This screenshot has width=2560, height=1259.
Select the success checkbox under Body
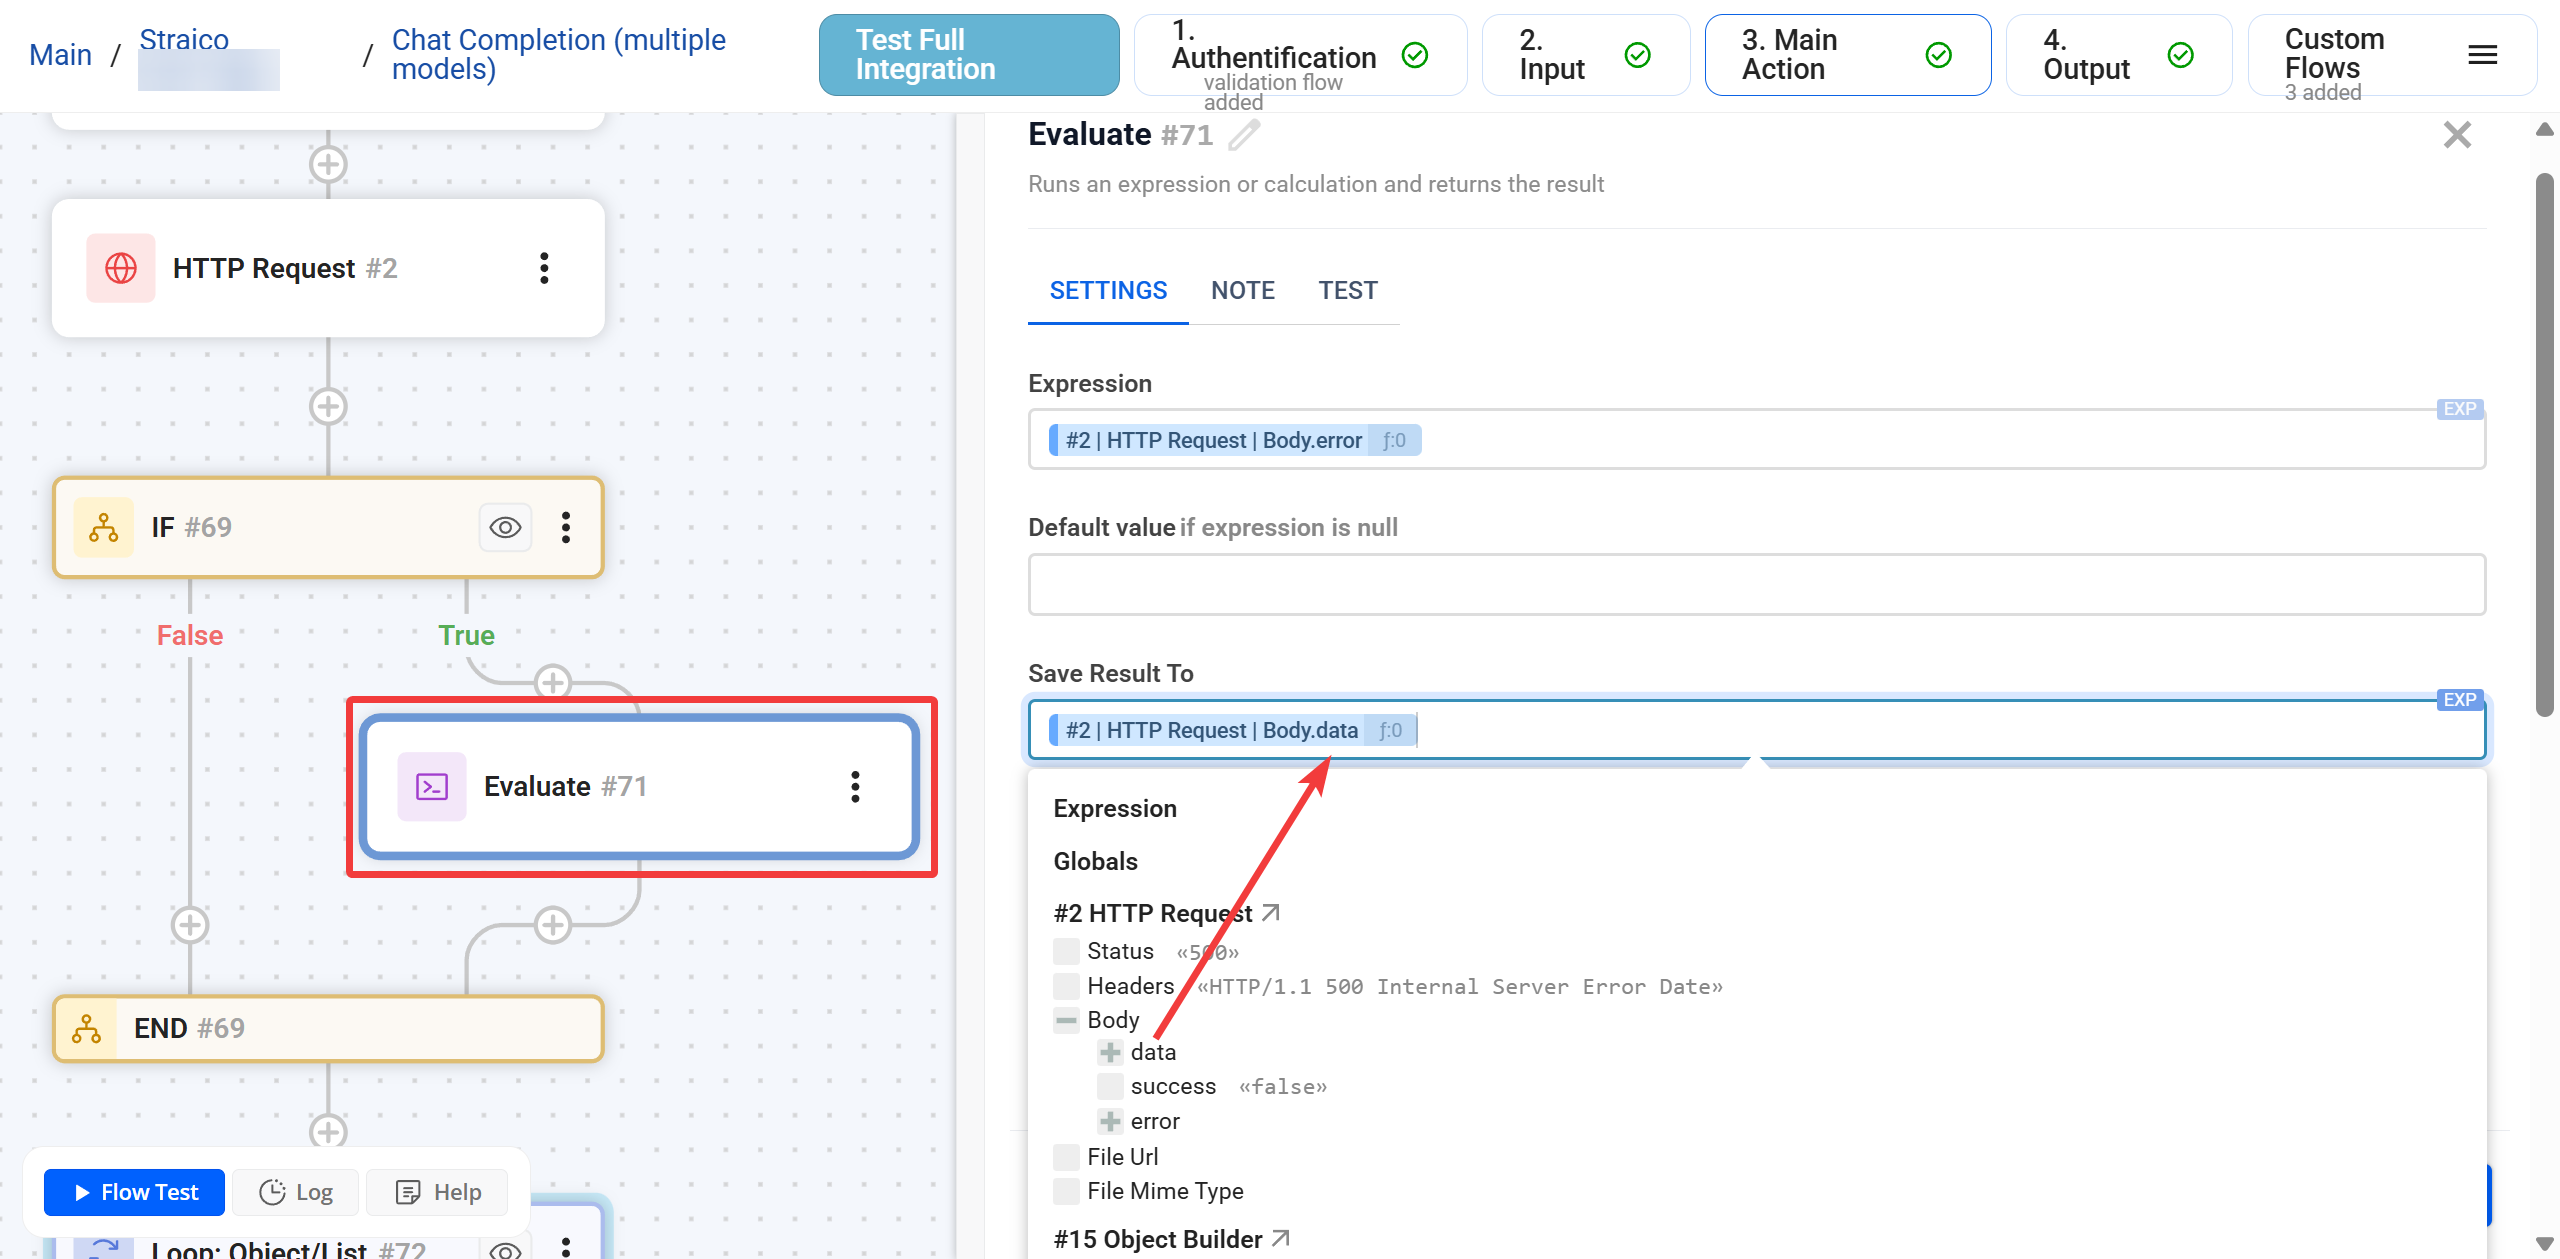[x=1110, y=1086]
